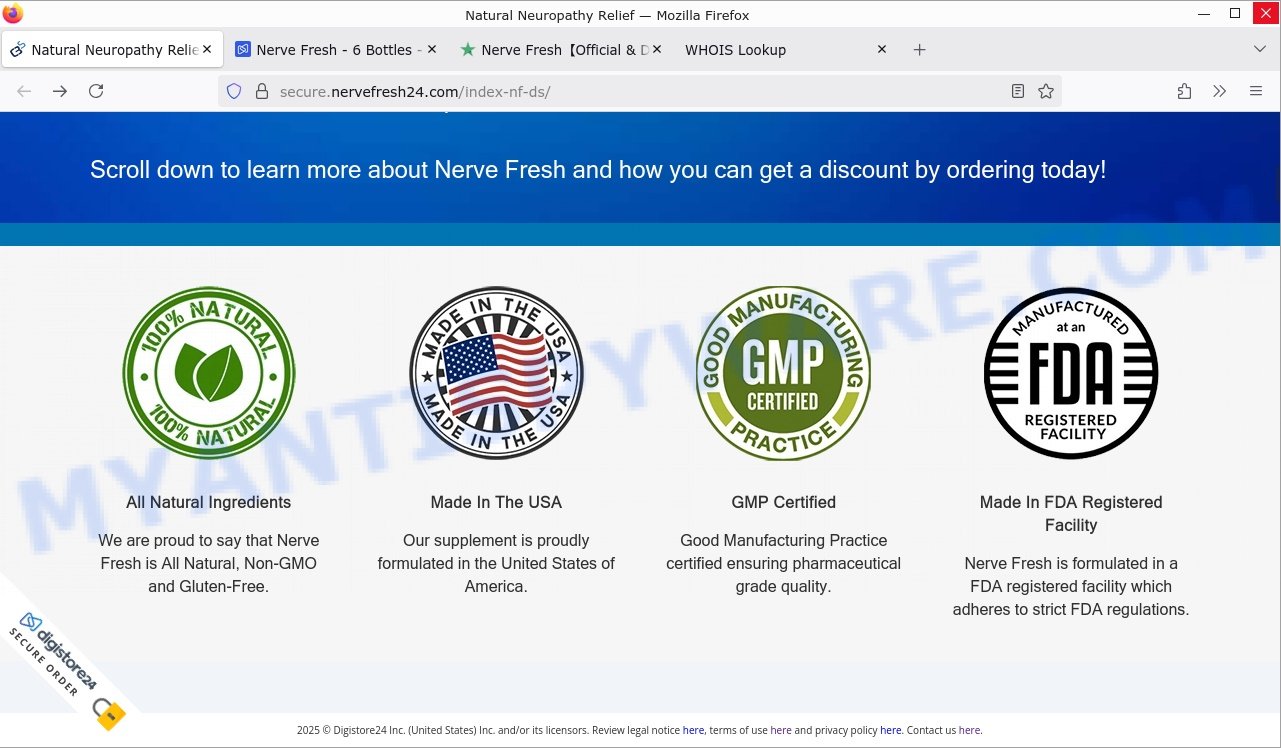
Task: Open Firefox hamburger application menu
Action: point(1256,91)
